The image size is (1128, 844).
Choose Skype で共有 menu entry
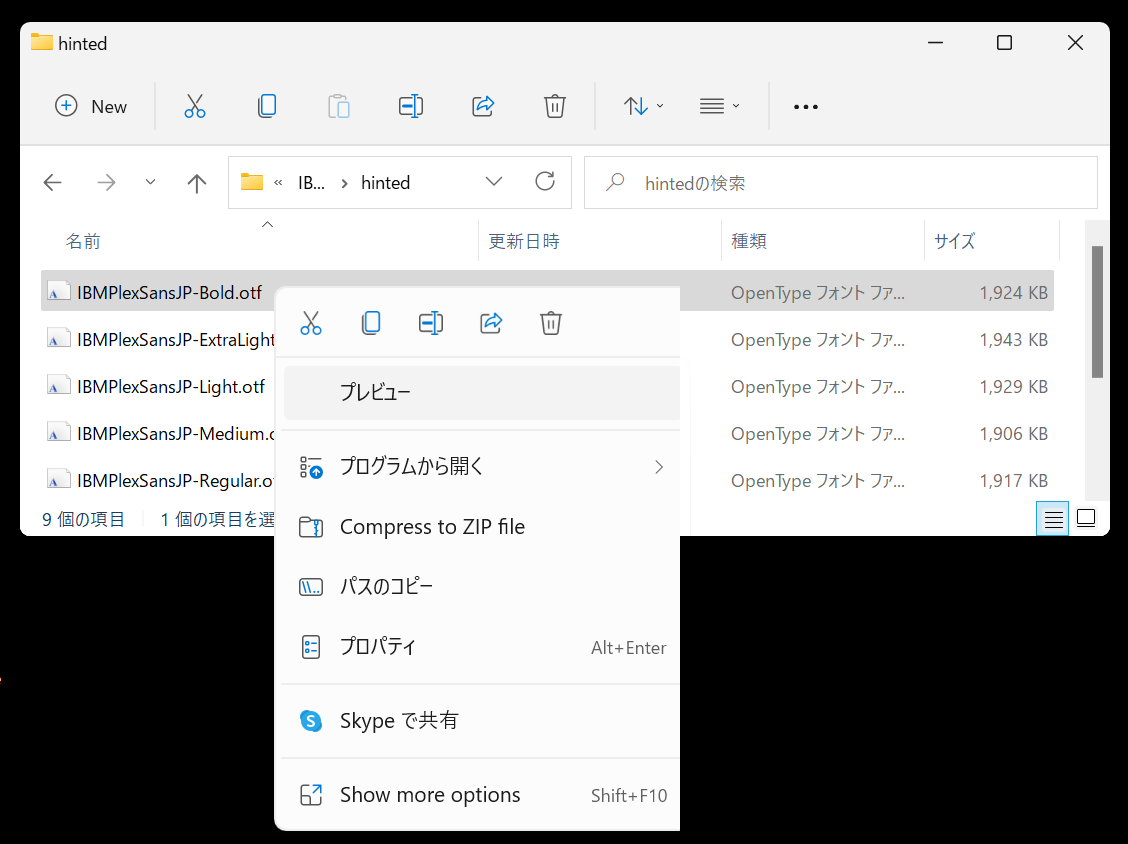pos(482,720)
